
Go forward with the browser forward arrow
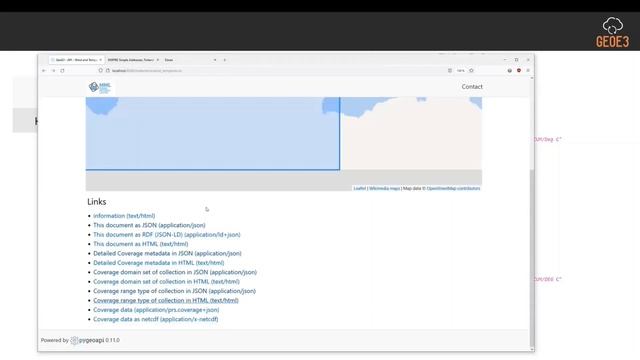[x=53, y=71]
